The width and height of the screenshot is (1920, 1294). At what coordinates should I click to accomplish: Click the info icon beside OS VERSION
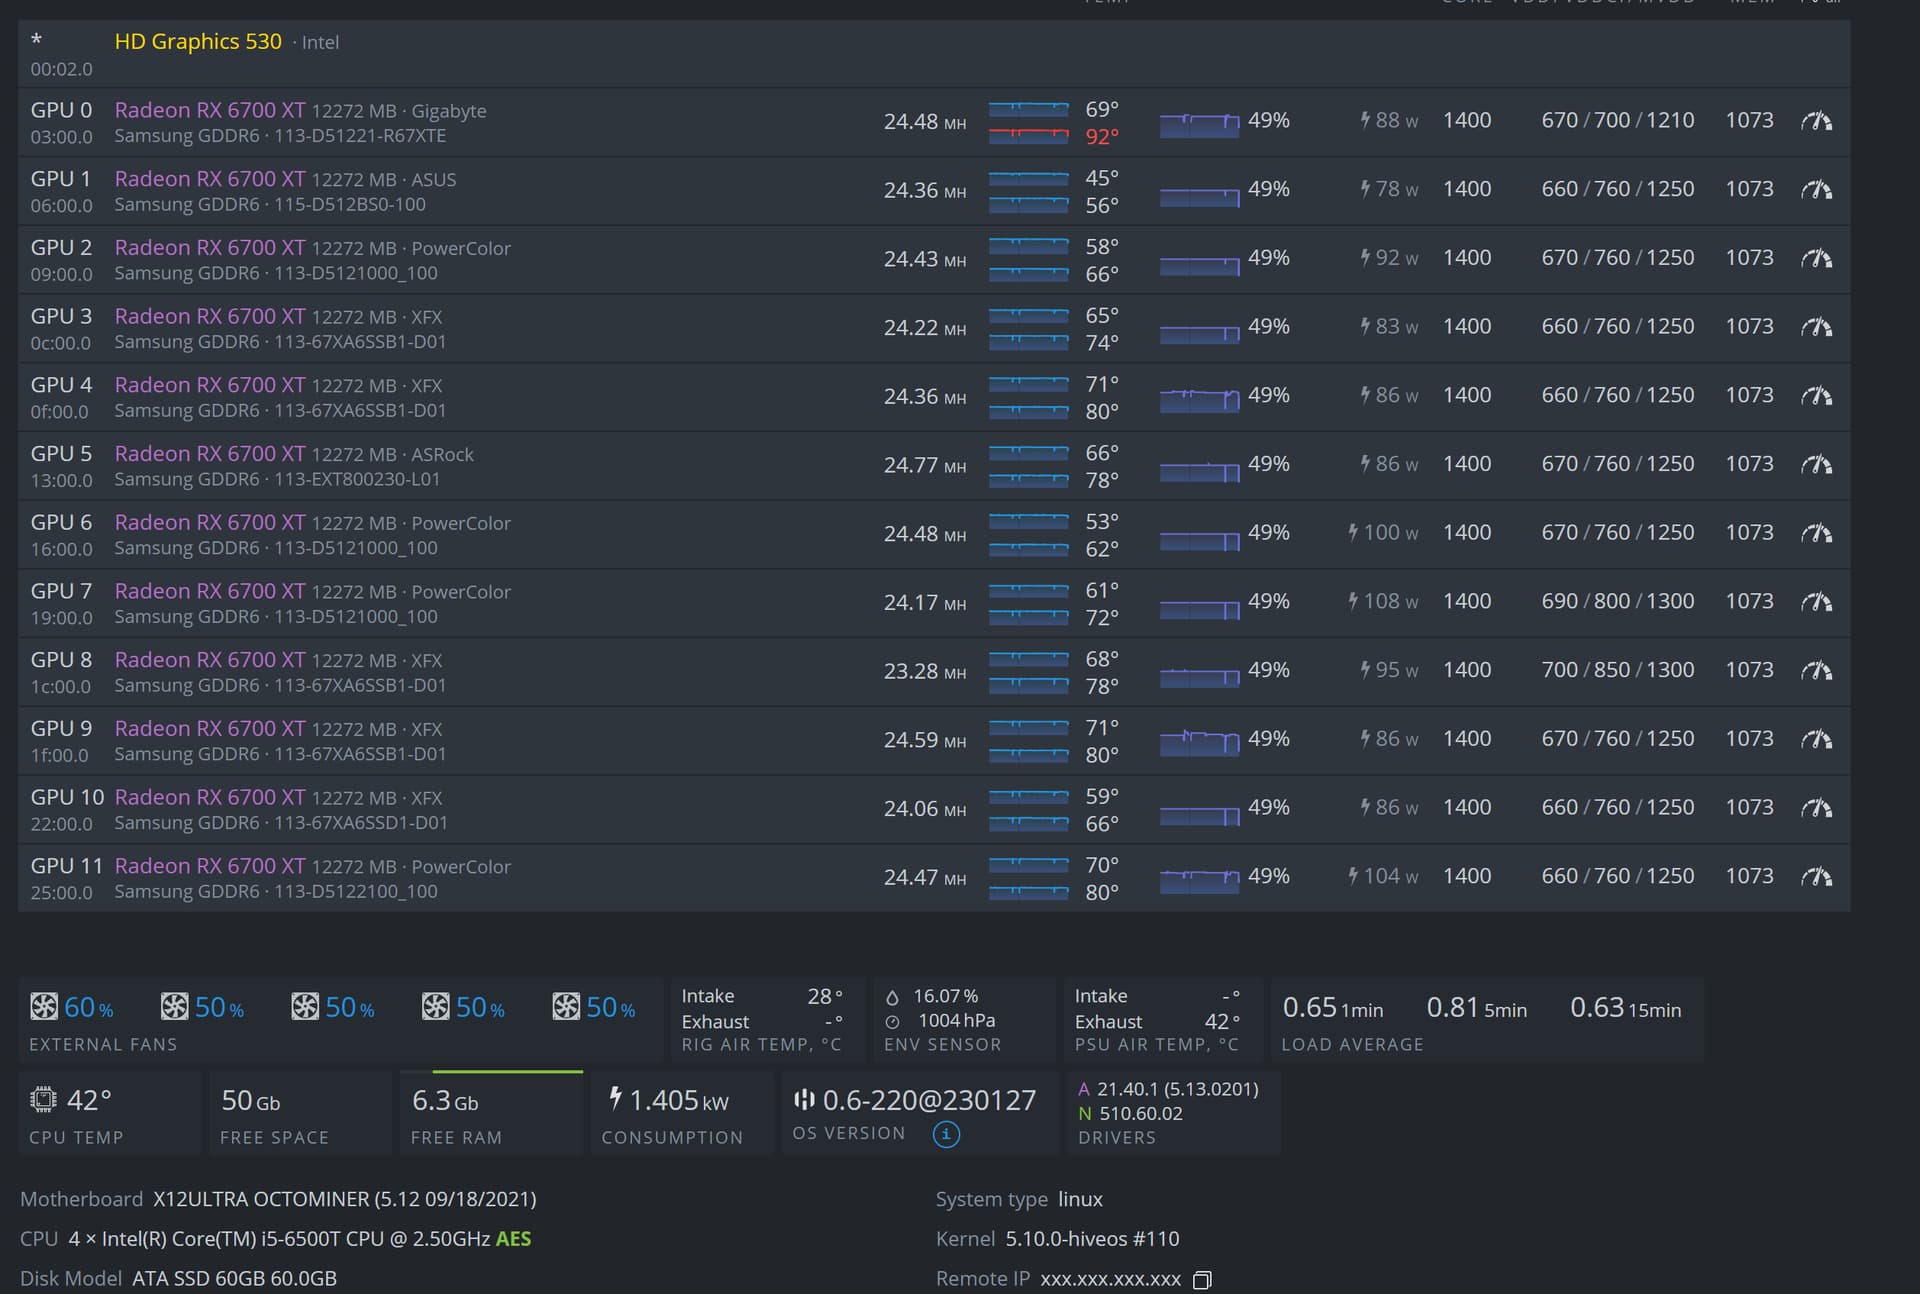point(945,1135)
